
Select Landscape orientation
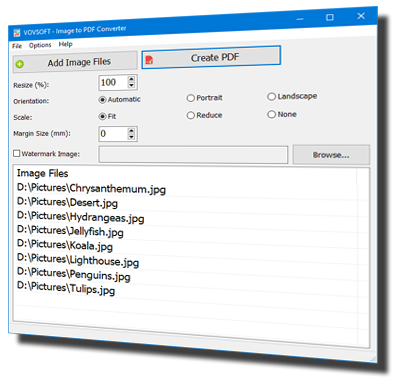pos(292,96)
